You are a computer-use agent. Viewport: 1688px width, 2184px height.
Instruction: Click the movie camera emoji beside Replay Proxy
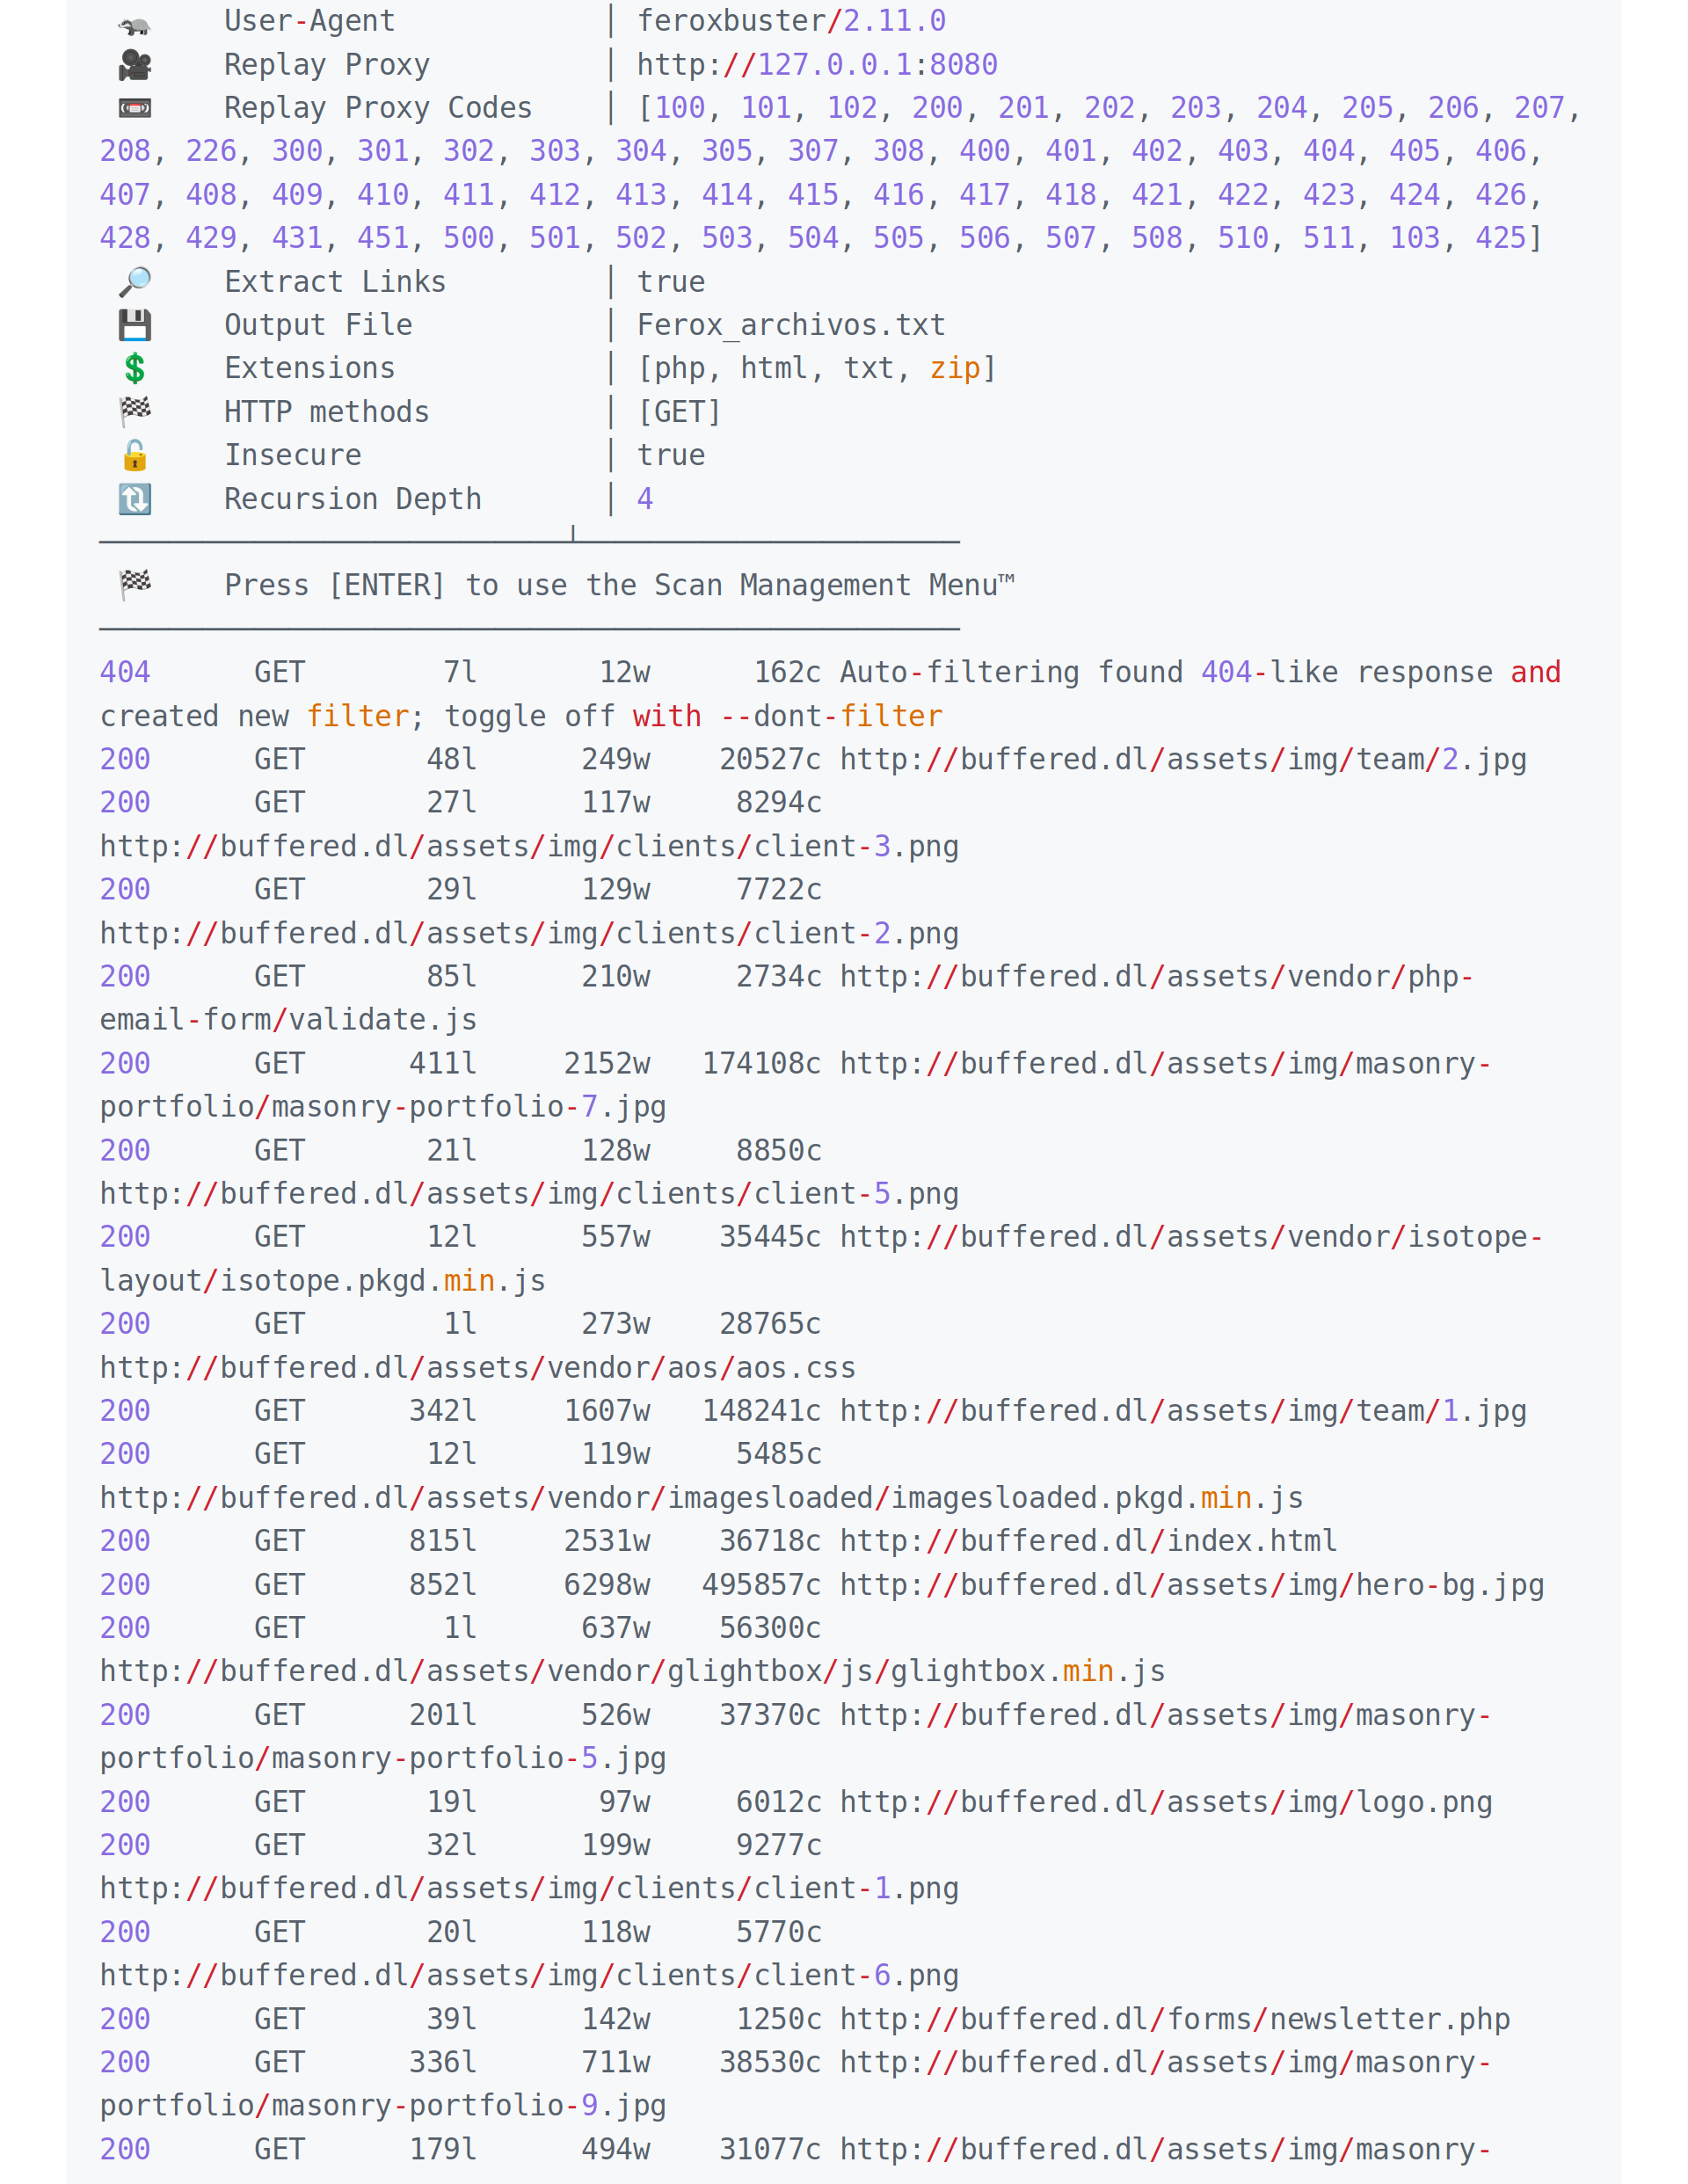[x=134, y=65]
